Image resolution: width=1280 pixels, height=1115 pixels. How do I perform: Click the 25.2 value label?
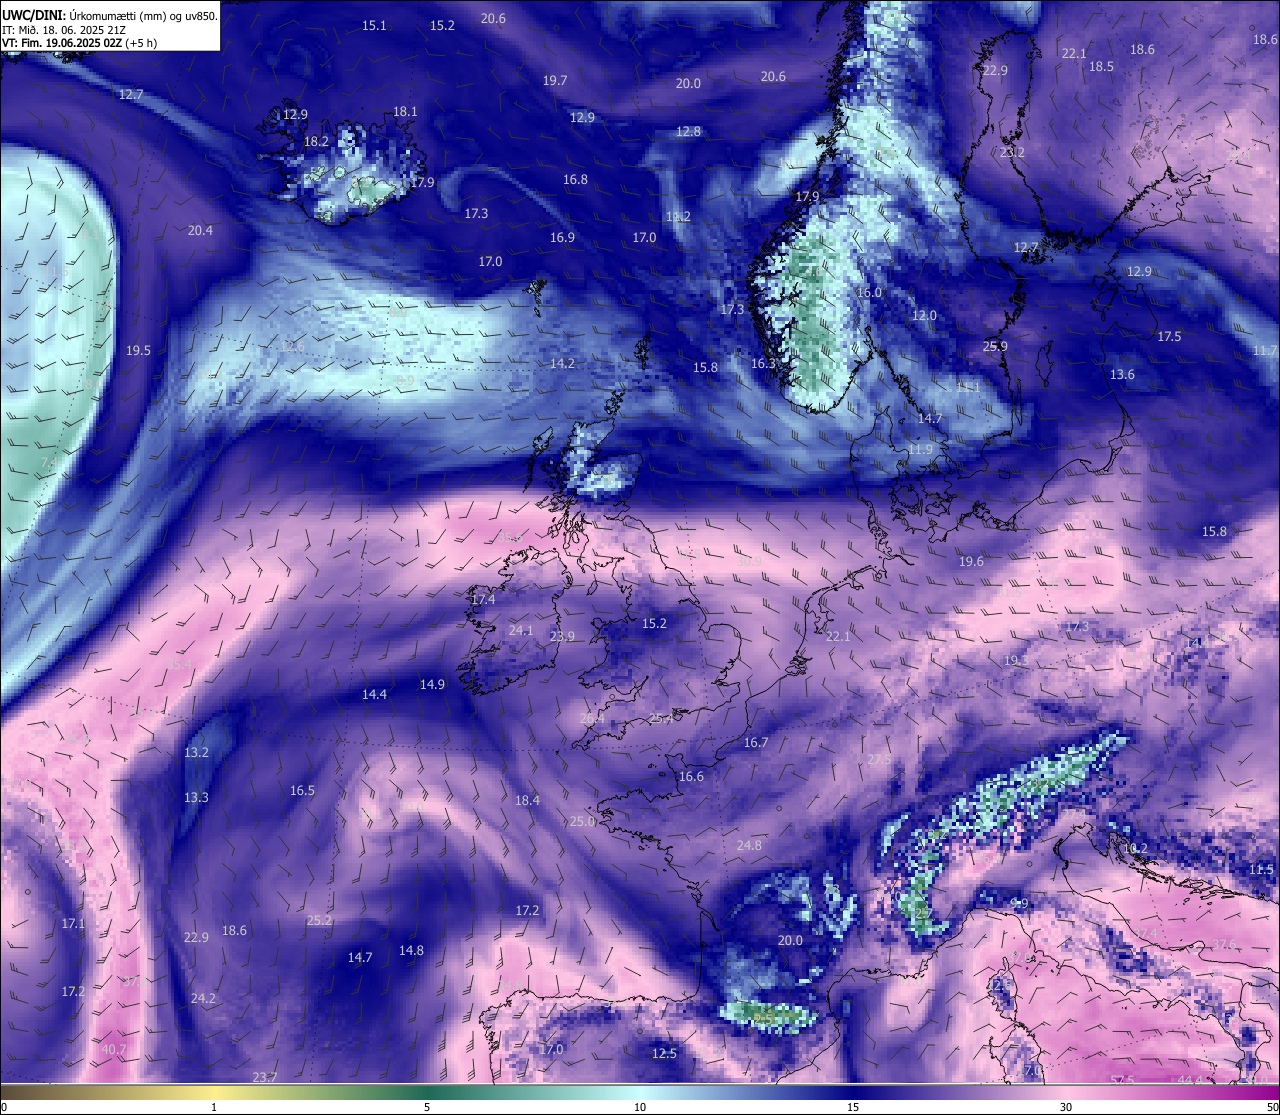coord(319,920)
